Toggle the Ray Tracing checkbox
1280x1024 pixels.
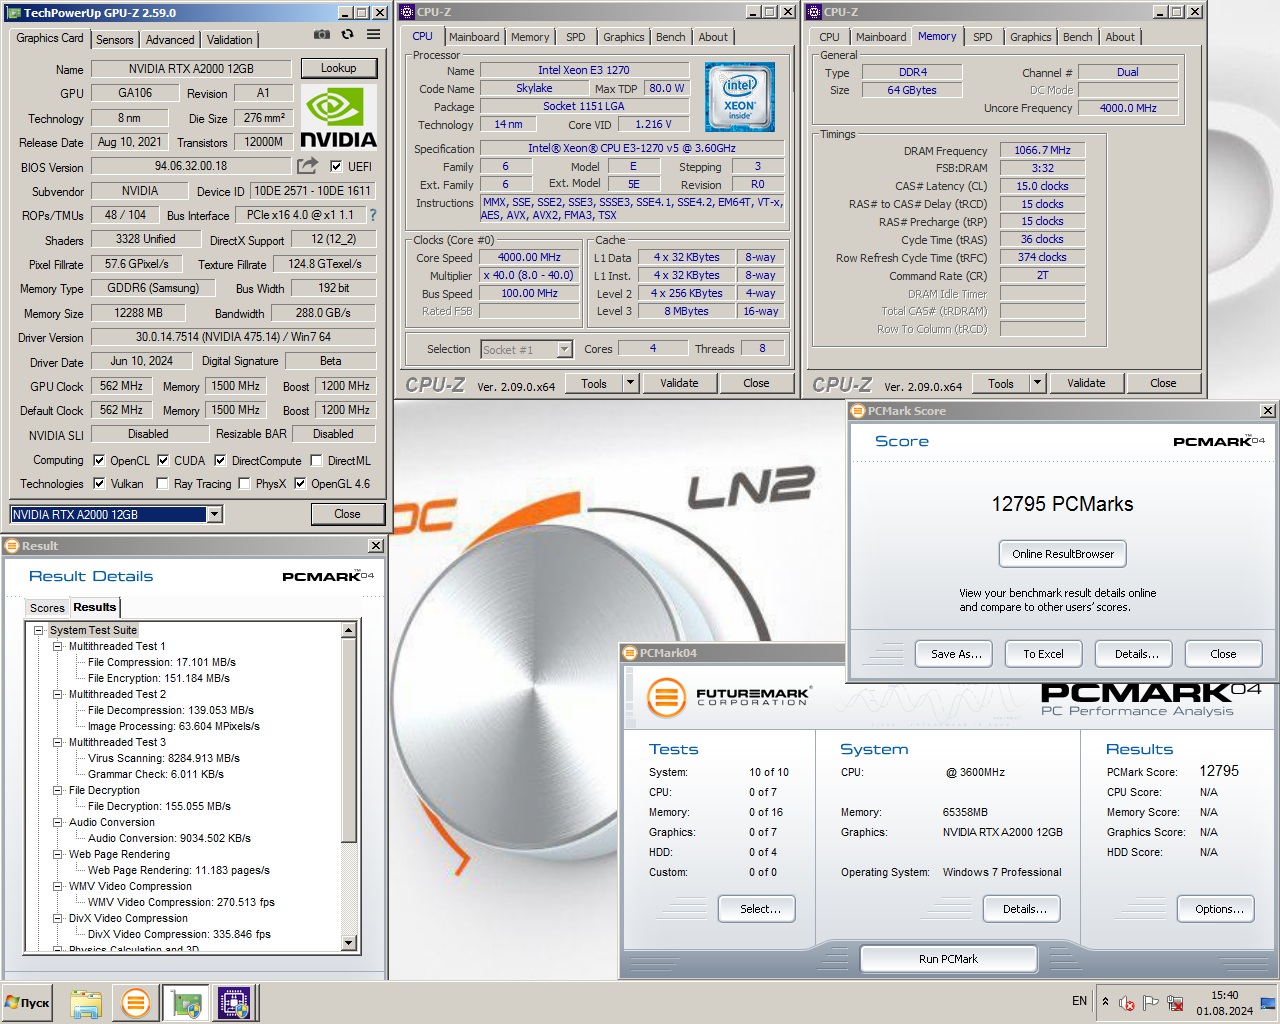163,484
